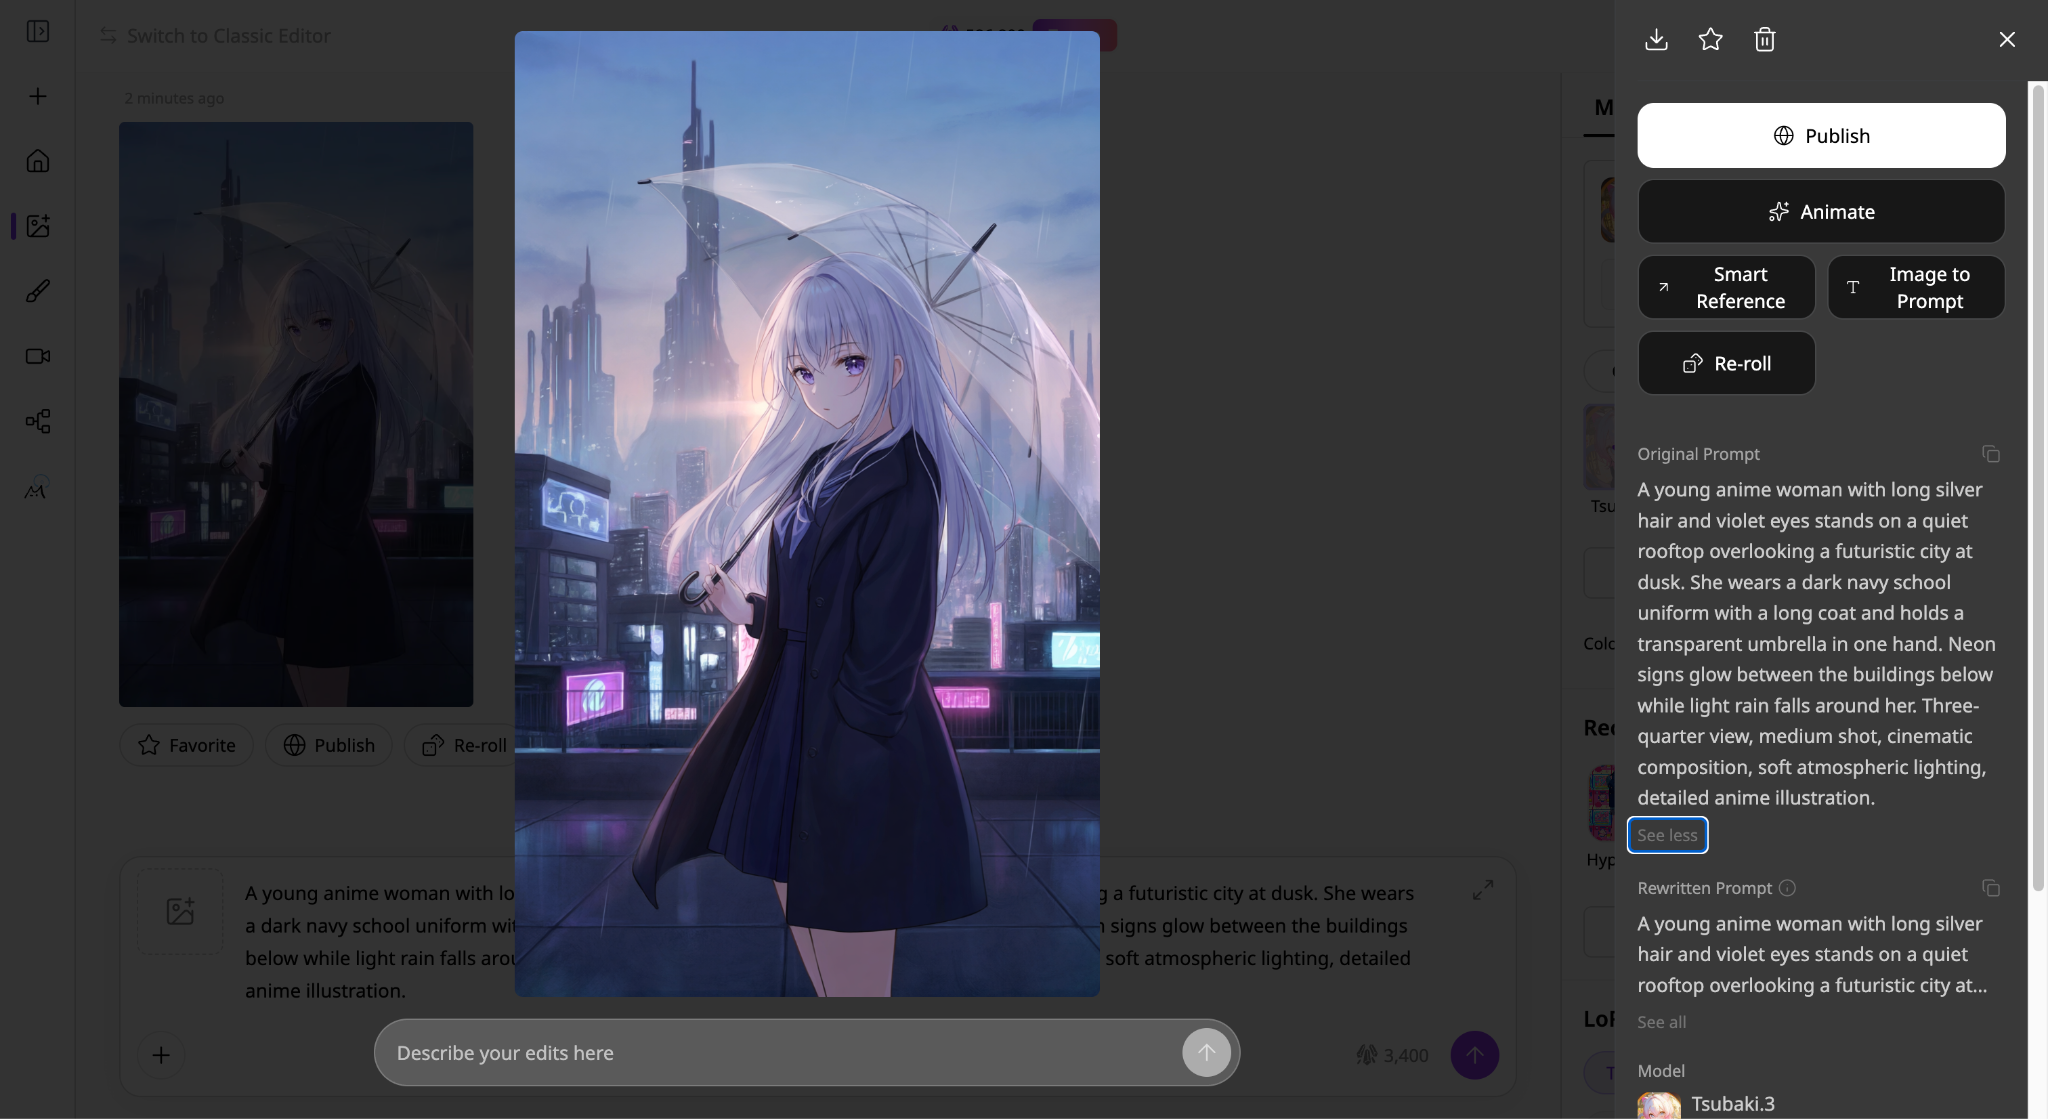Expand the prompt box with arrows icon
The height and width of the screenshot is (1119, 2048).
point(1482,890)
